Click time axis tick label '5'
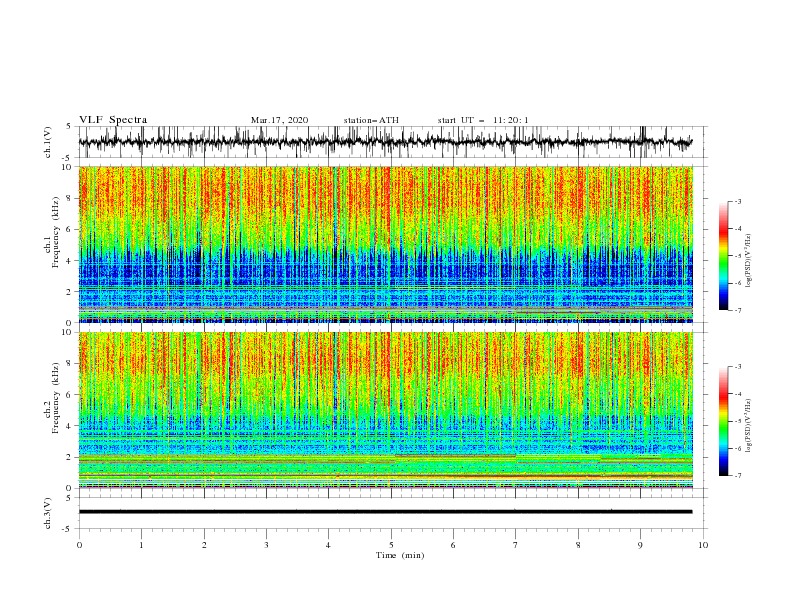The width and height of the screenshot is (792, 612). pyautogui.click(x=391, y=545)
